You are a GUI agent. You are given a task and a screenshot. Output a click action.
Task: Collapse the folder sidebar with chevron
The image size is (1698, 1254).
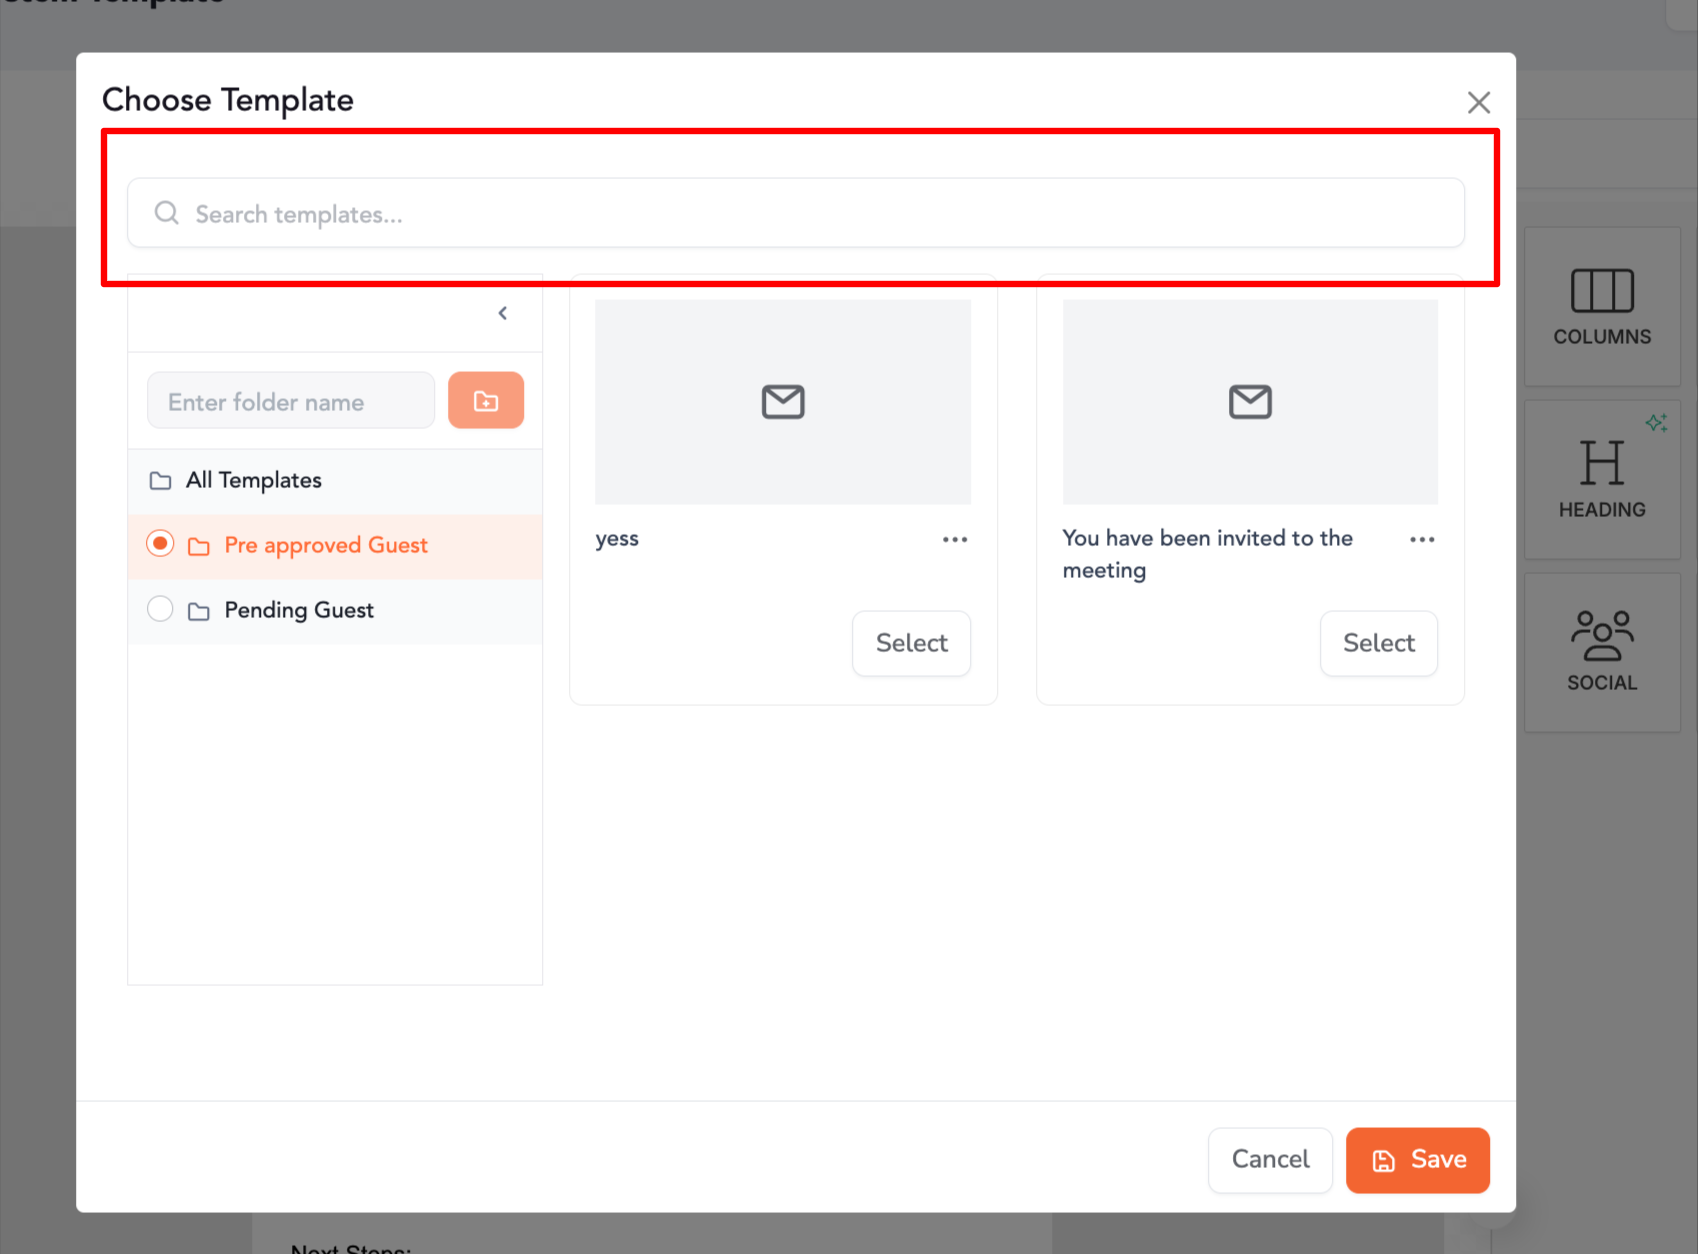tap(503, 313)
